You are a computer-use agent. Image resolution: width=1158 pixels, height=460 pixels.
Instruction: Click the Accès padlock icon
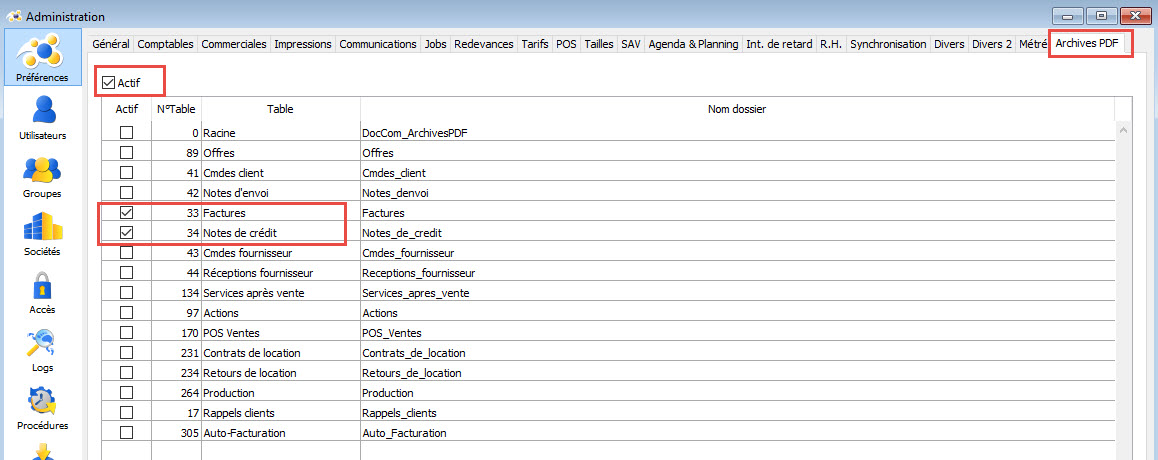point(42,290)
